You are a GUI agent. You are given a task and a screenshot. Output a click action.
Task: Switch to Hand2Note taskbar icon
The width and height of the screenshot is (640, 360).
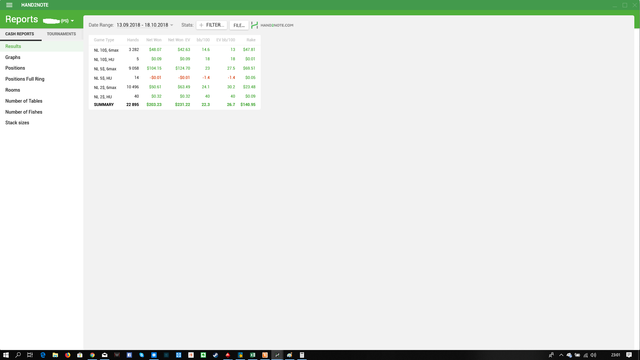[277, 355]
